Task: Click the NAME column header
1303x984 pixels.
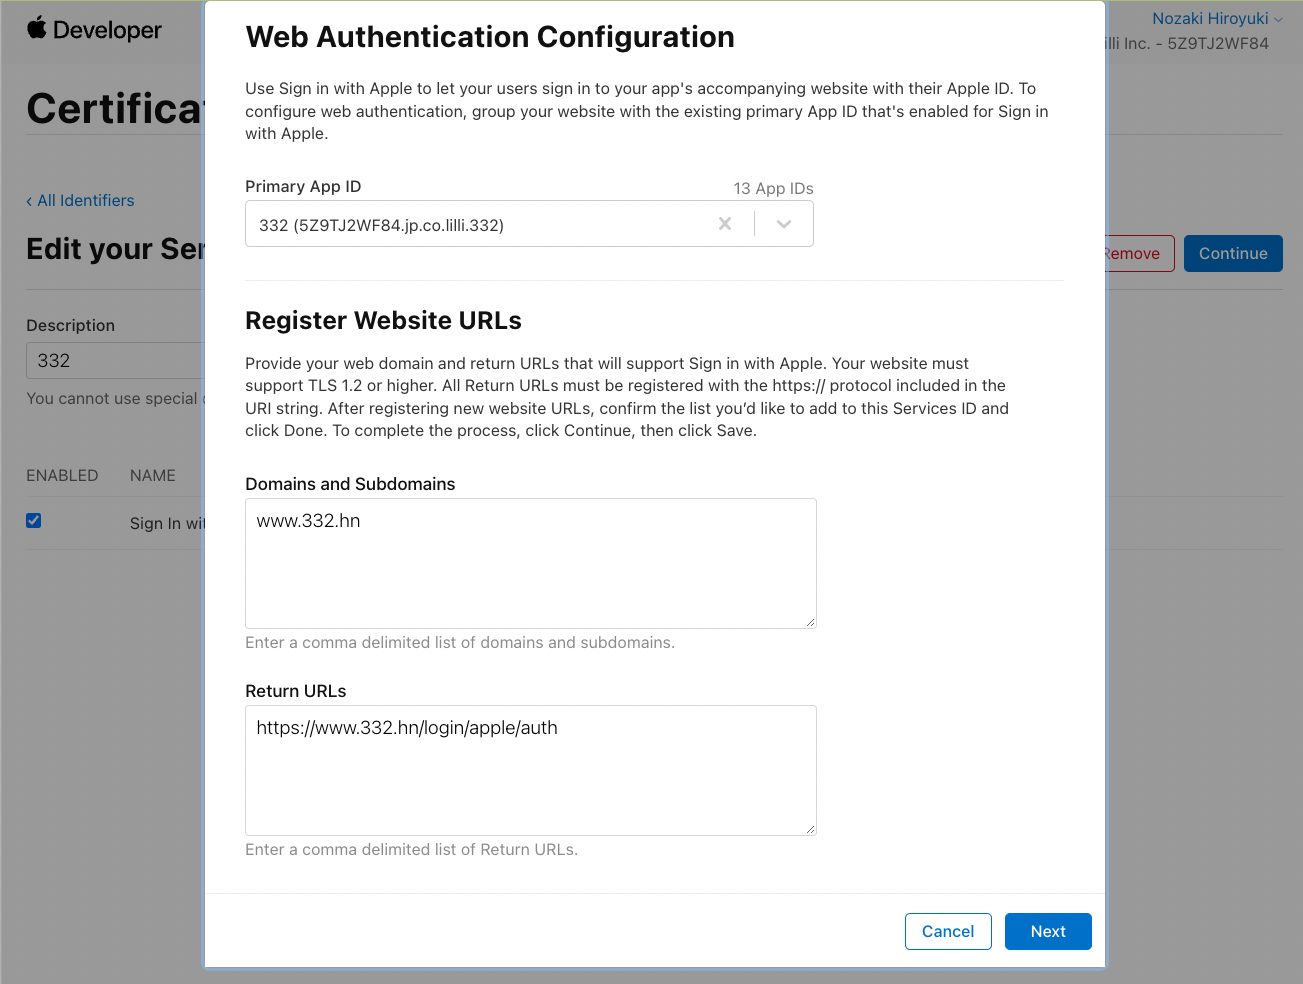Action: 153,475
